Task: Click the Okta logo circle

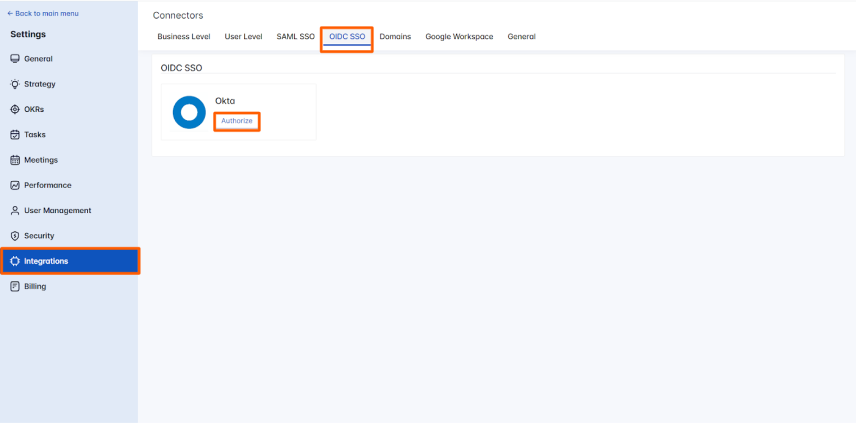Action: [x=189, y=112]
